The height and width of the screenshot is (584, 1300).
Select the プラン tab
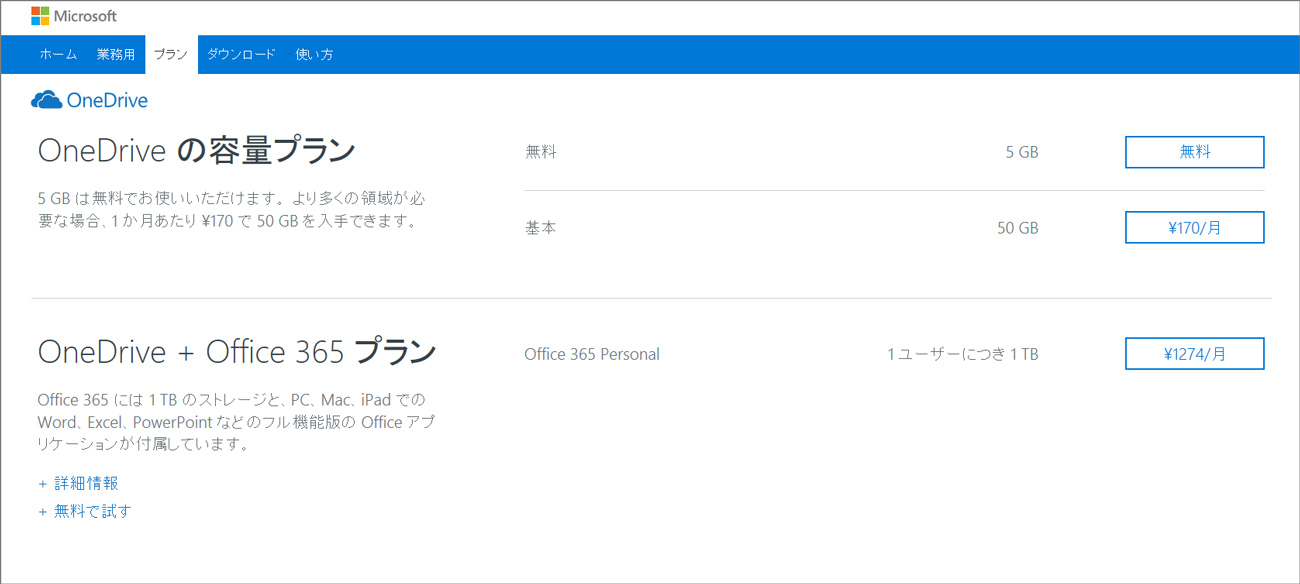coord(171,55)
